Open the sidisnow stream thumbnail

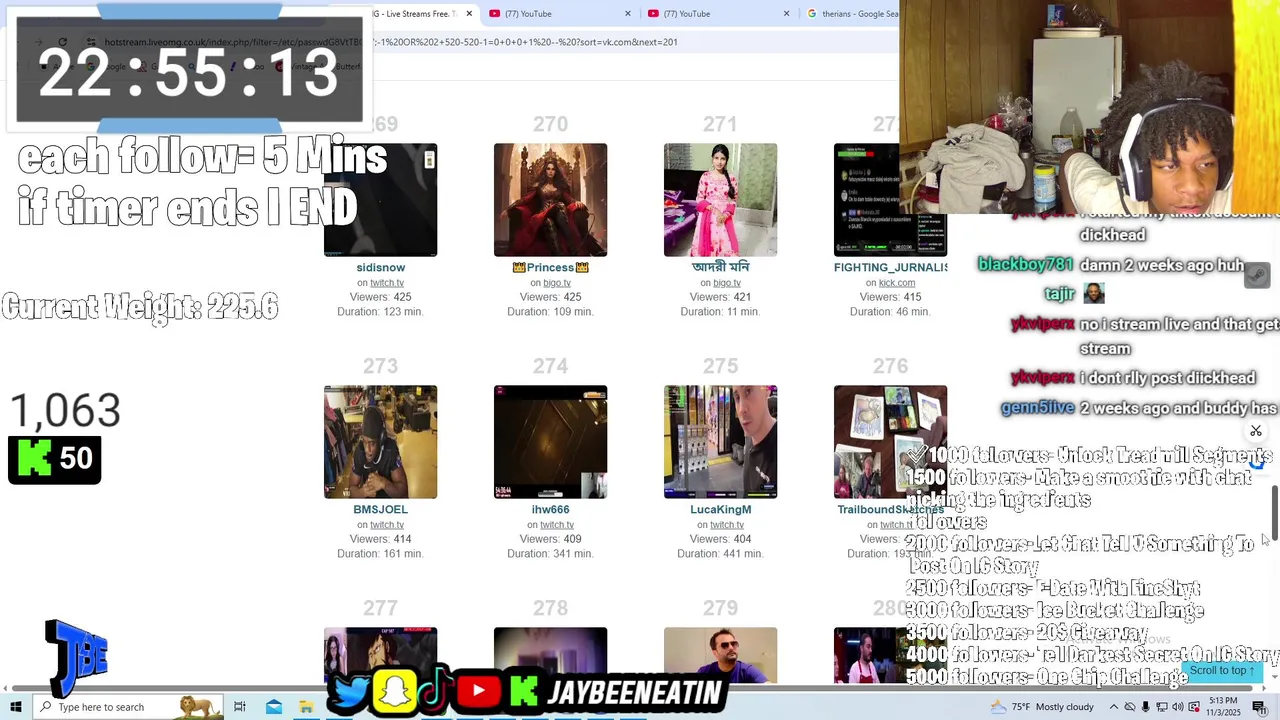point(381,200)
